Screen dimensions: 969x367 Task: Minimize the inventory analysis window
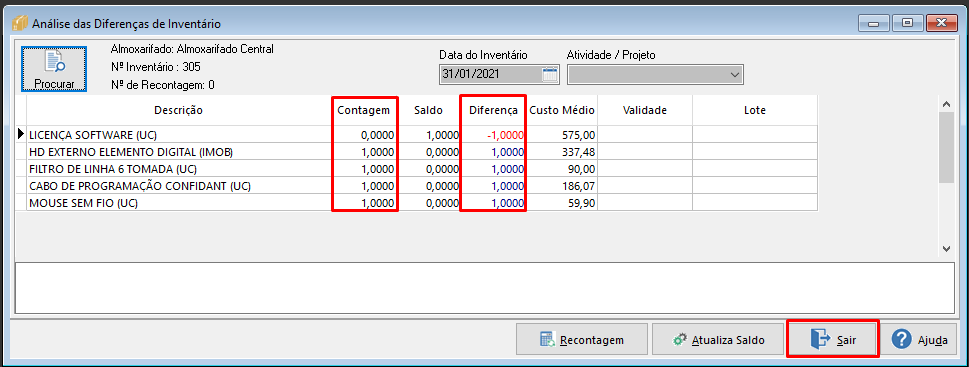[873, 23]
